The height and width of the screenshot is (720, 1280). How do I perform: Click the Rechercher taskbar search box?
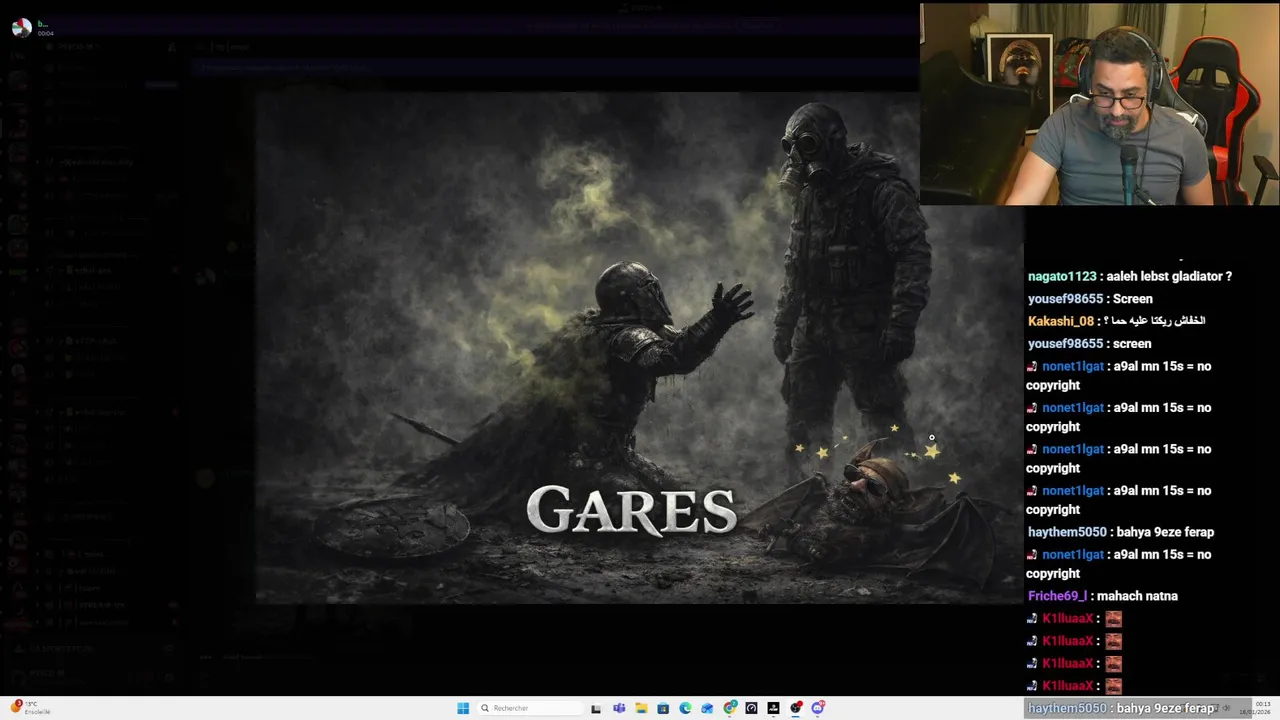[530, 708]
